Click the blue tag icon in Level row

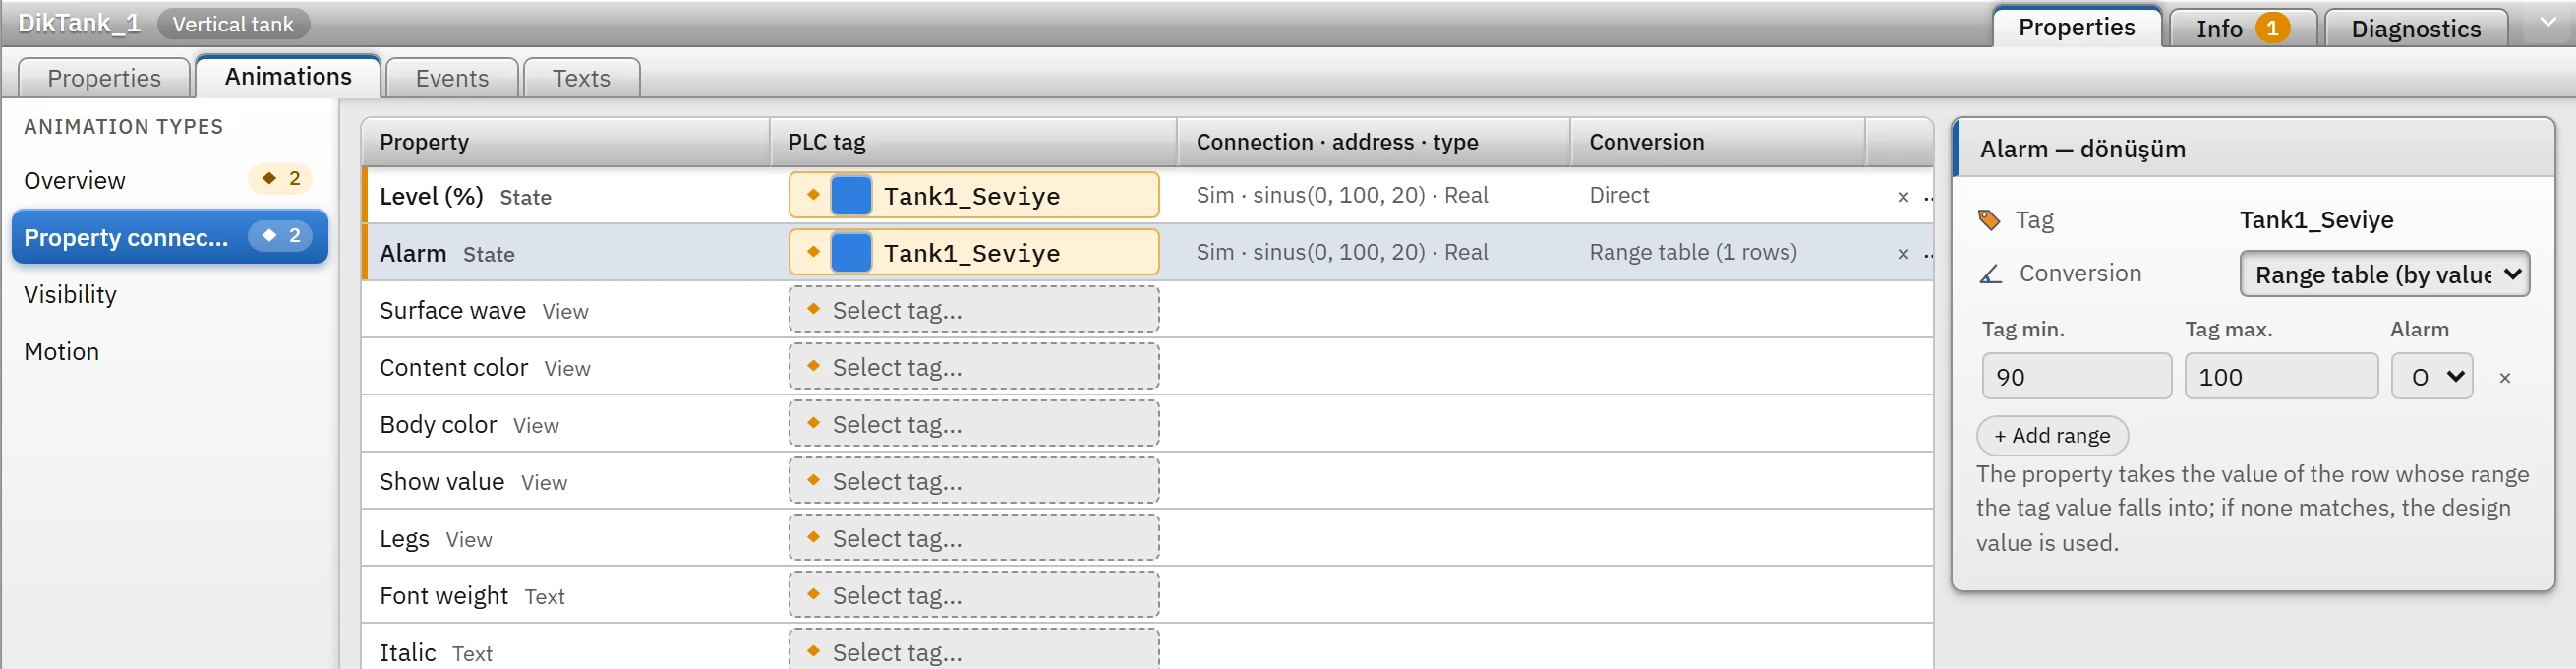(x=851, y=195)
